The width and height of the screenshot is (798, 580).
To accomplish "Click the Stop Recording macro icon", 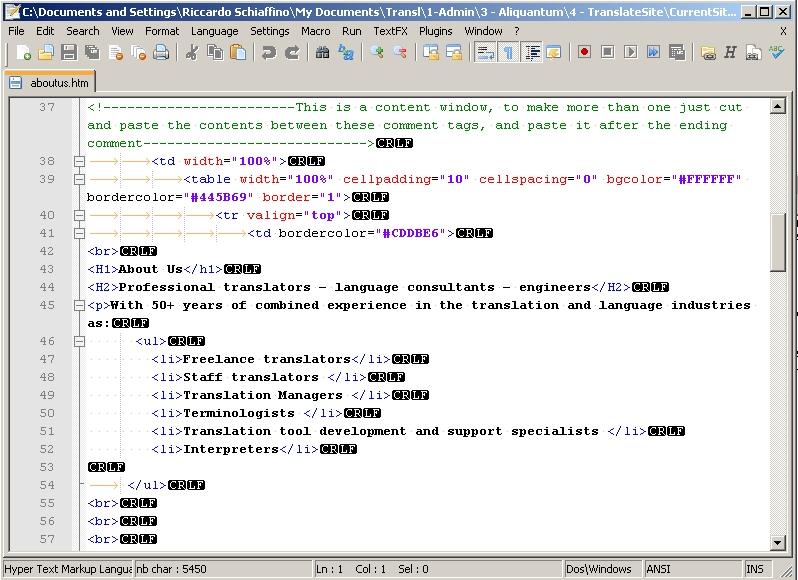I will click(x=608, y=52).
